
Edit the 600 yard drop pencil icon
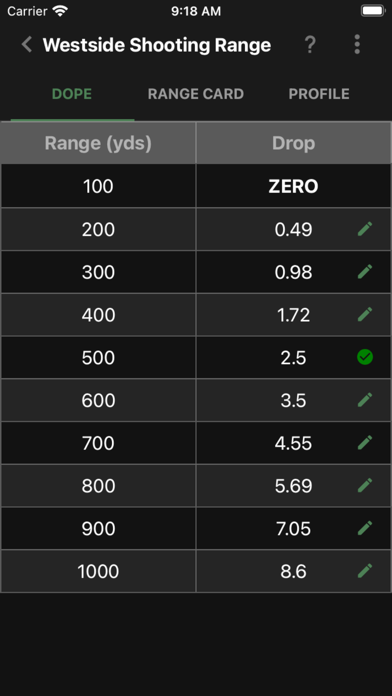365,400
